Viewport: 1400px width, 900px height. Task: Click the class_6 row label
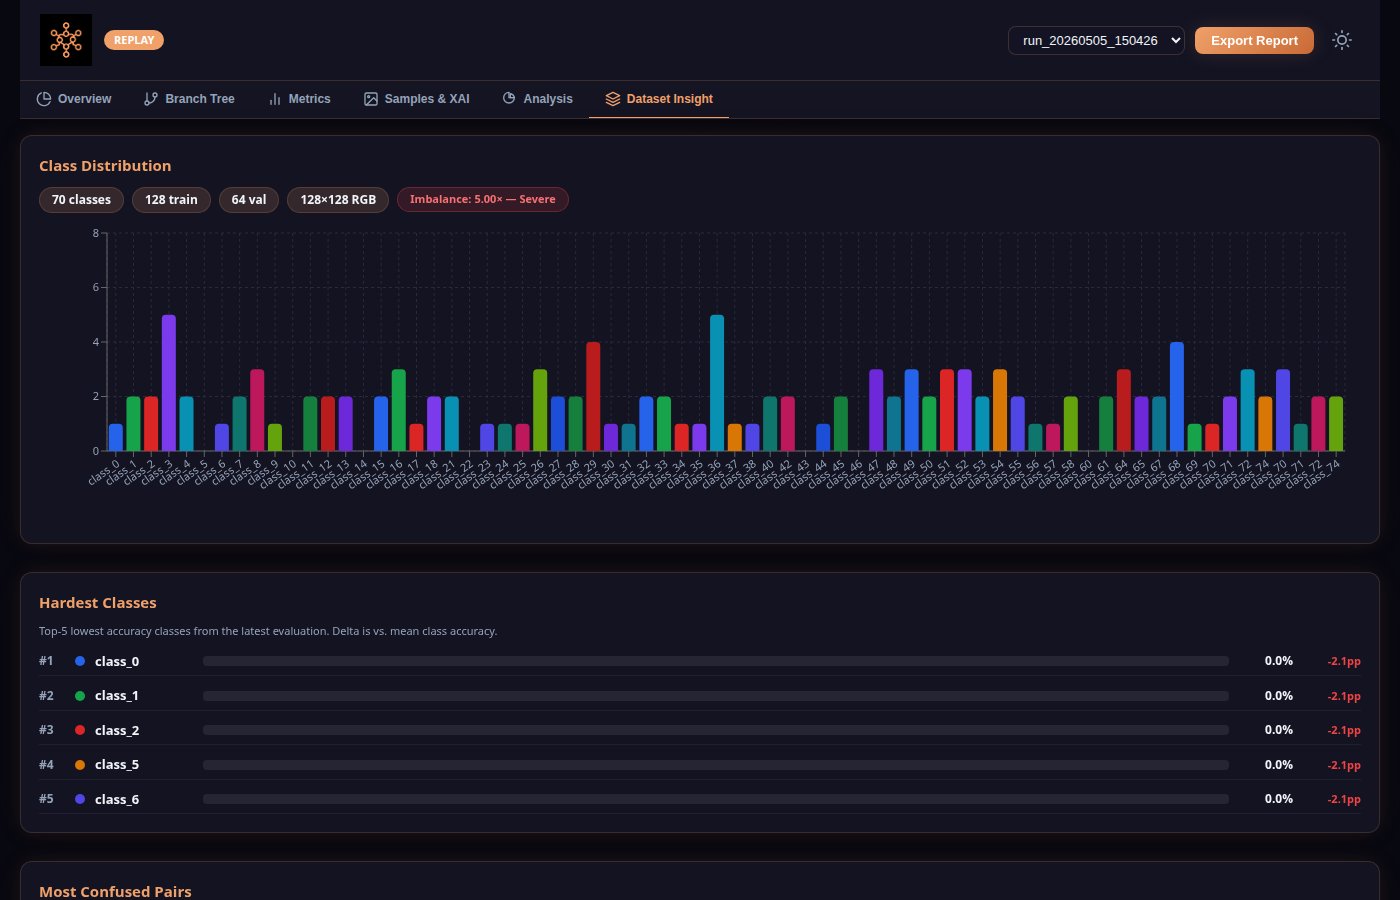(117, 799)
